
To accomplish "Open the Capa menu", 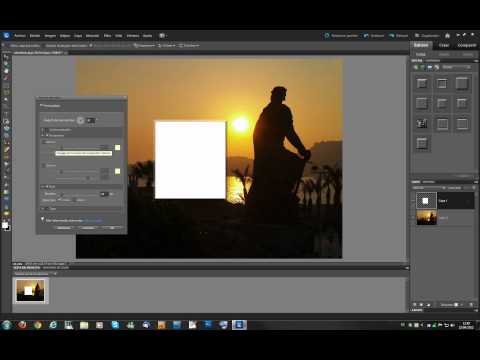I will (x=78, y=36).
